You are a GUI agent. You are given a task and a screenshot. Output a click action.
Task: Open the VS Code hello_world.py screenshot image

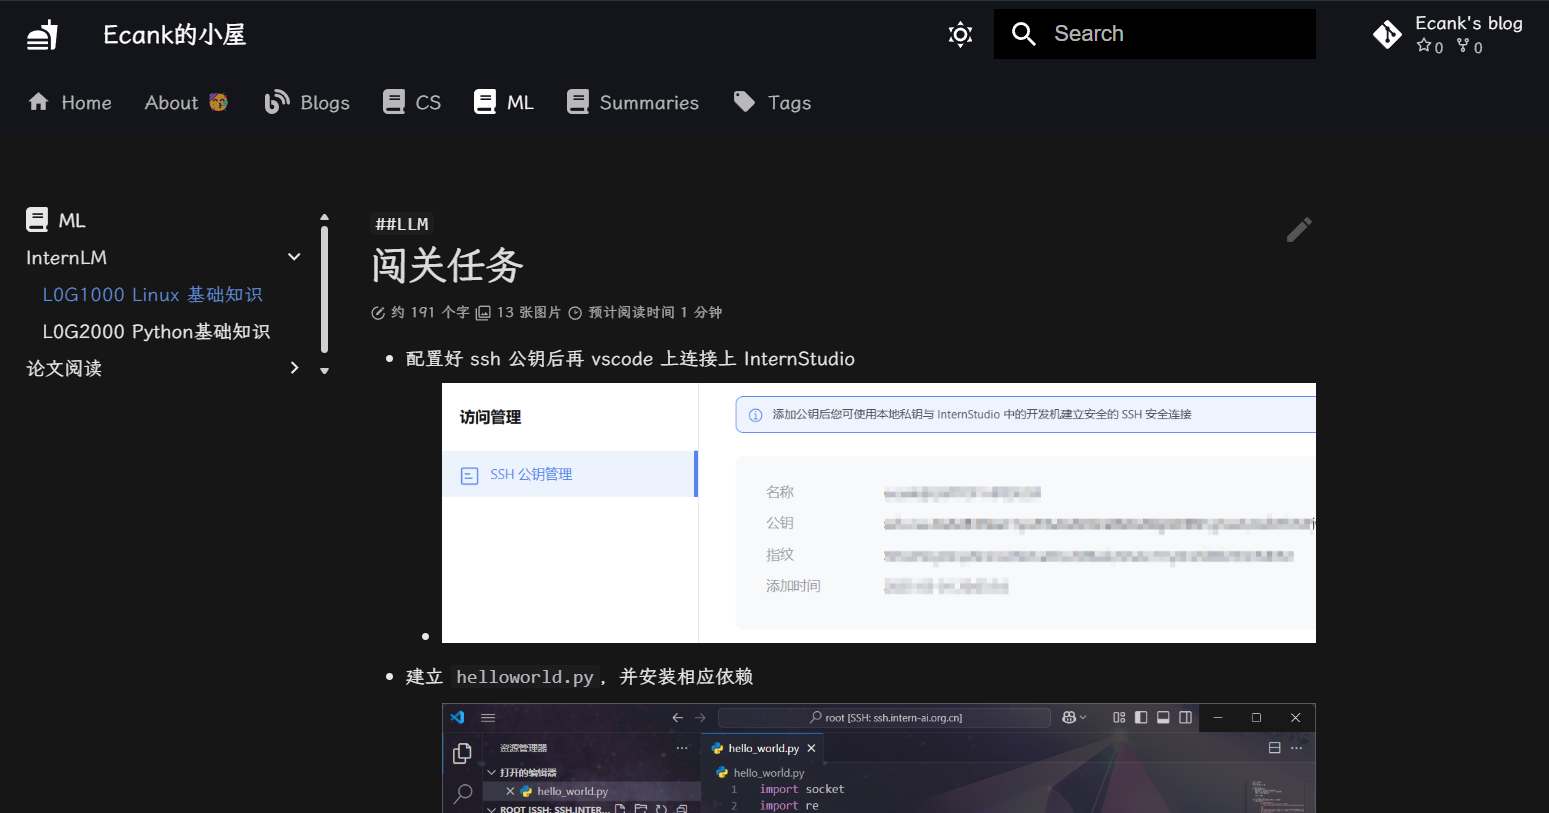(x=879, y=758)
